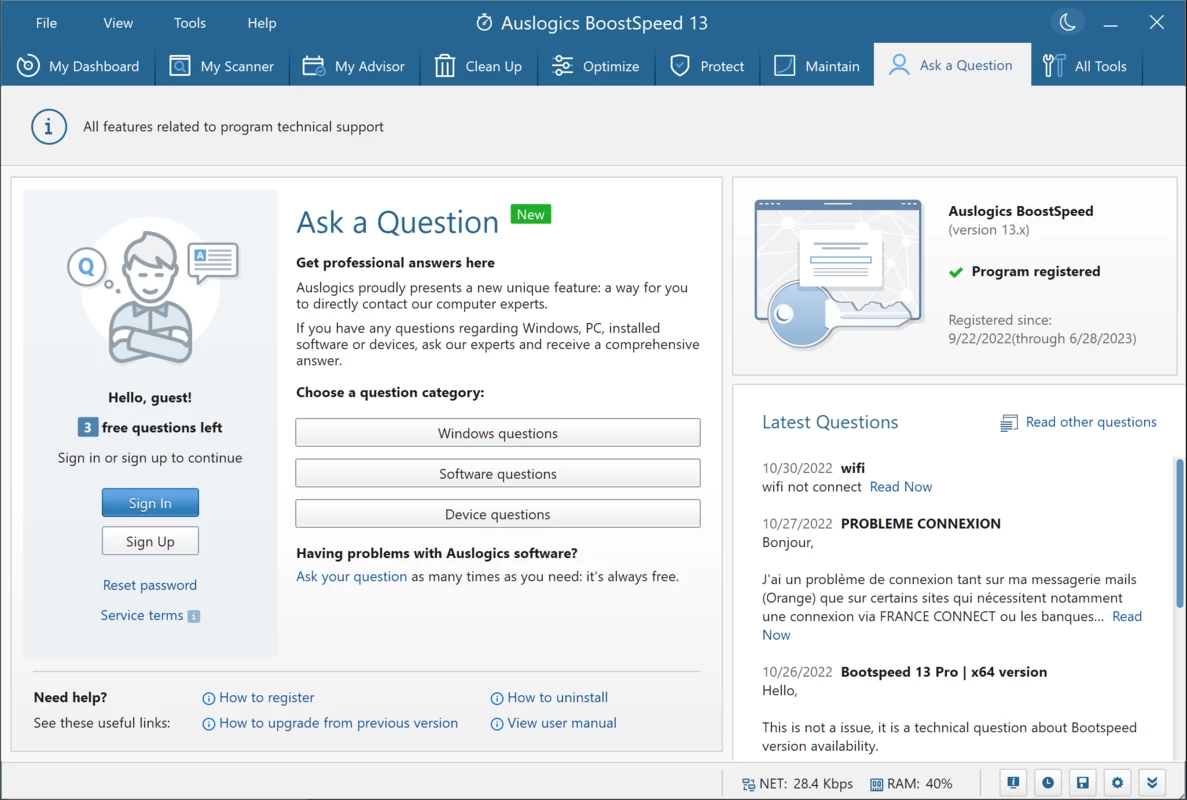The height and width of the screenshot is (800, 1187).
Task: Click the Hello, guest! greeting
Action: [x=150, y=397]
